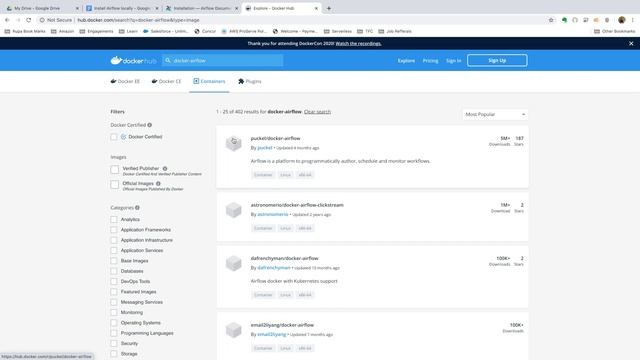
Task: Open Learn bookmarks folder
Action: pyautogui.click(x=128, y=31)
